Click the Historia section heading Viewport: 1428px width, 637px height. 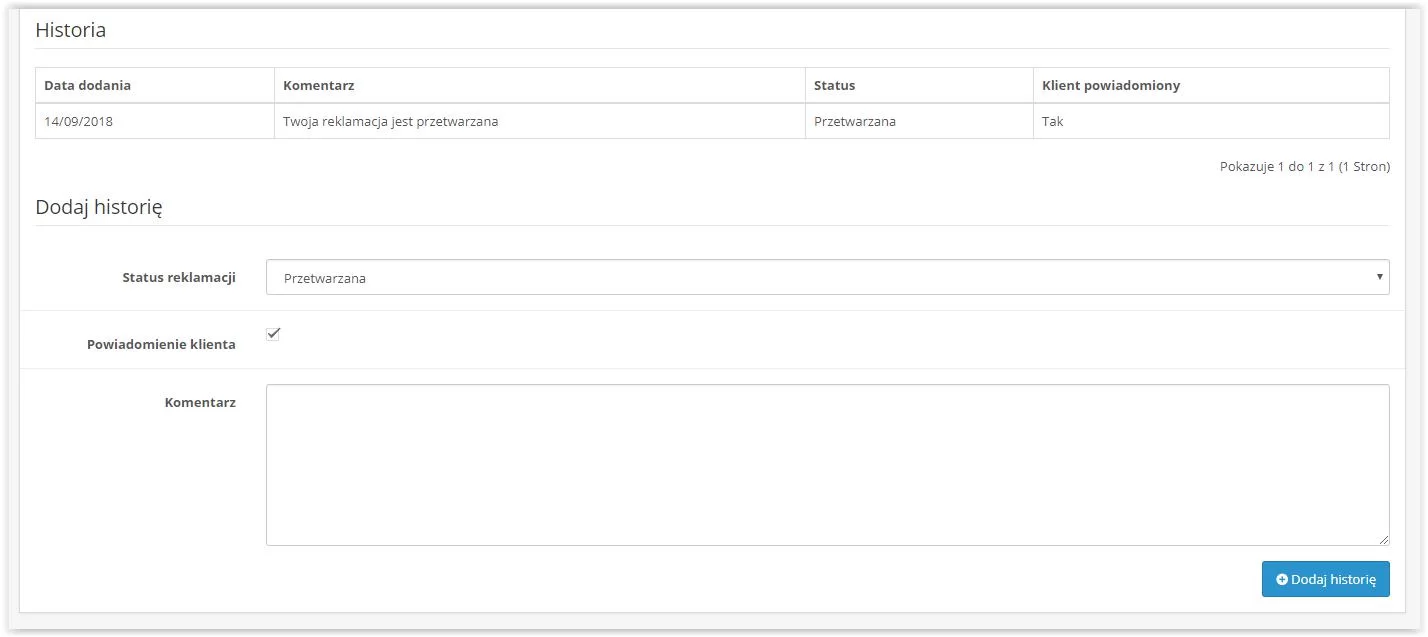point(70,30)
